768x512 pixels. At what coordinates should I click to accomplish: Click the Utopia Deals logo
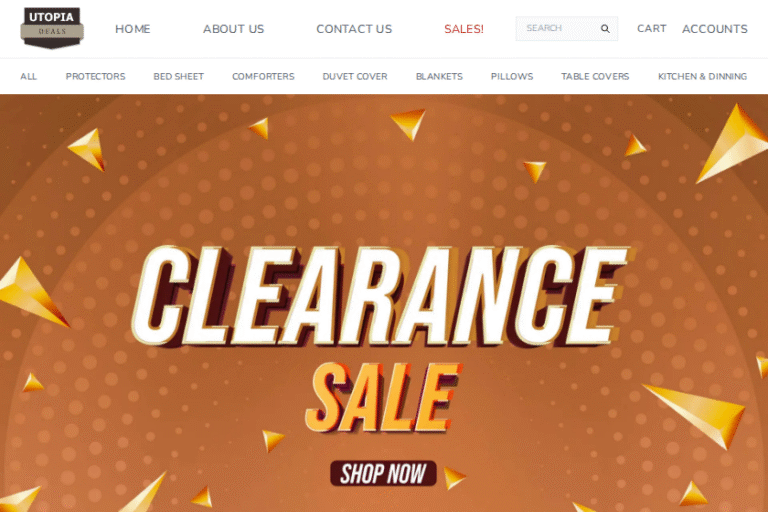[52, 28]
